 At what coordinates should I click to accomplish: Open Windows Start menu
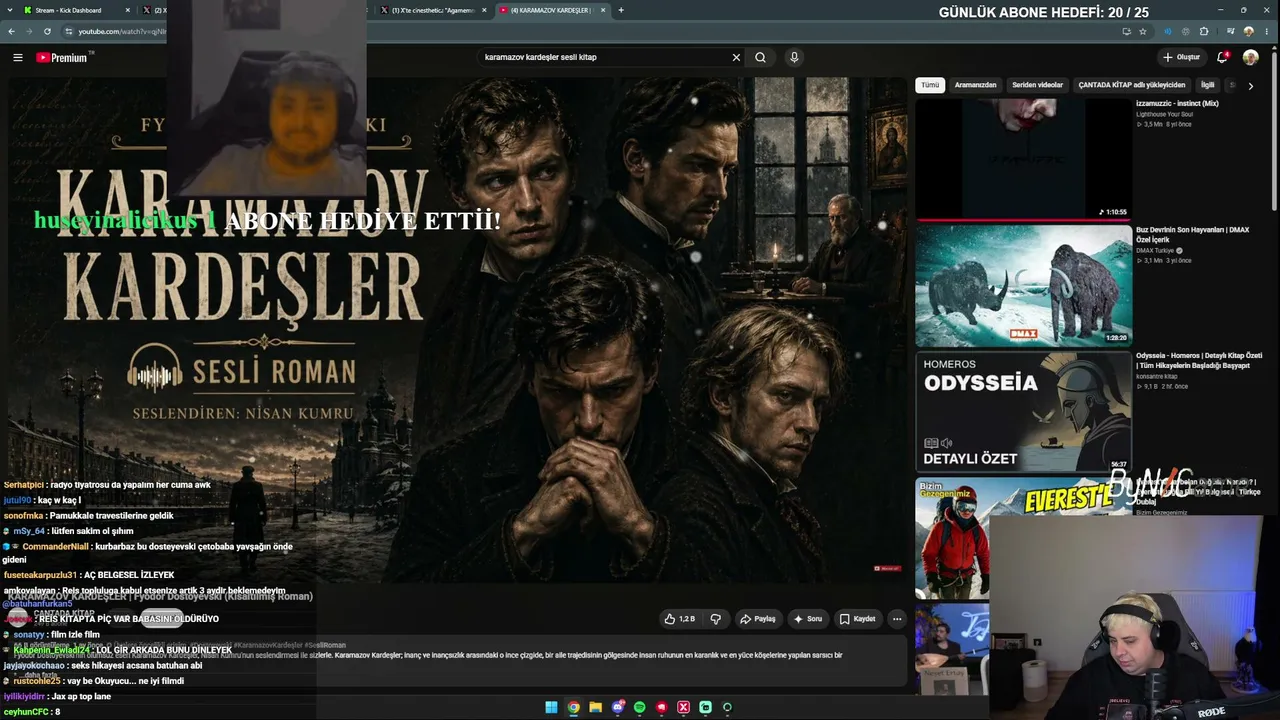click(x=551, y=708)
